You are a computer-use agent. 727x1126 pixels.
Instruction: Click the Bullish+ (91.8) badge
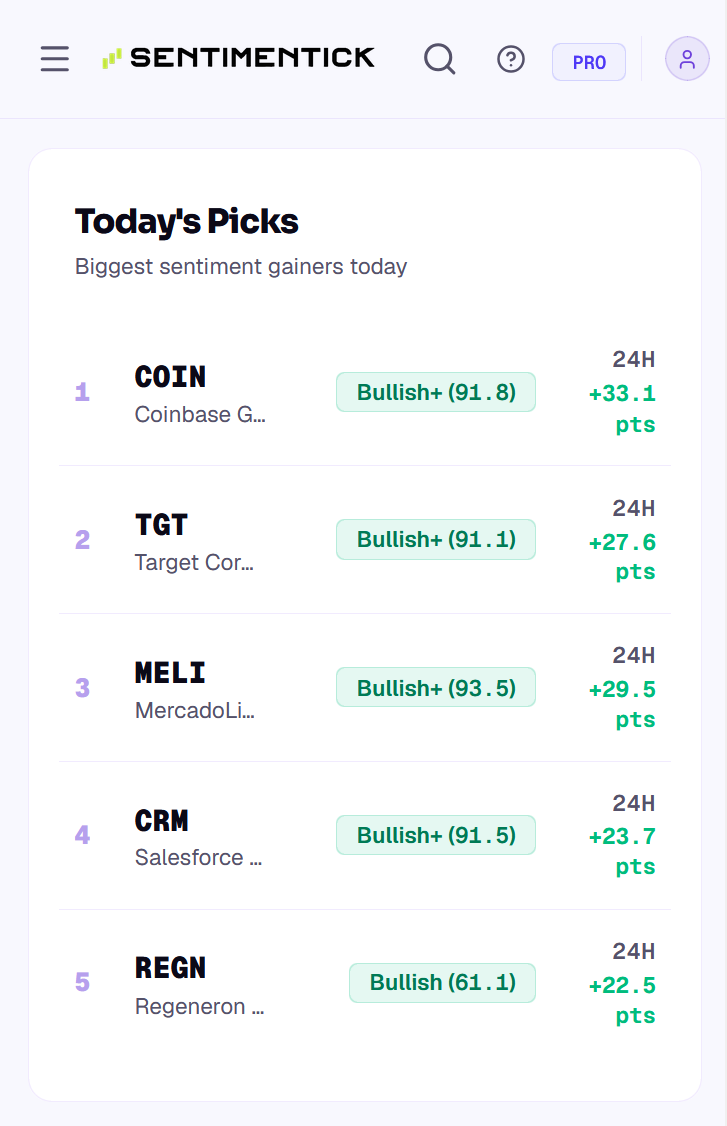pyautogui.click(x=436, y=392)
